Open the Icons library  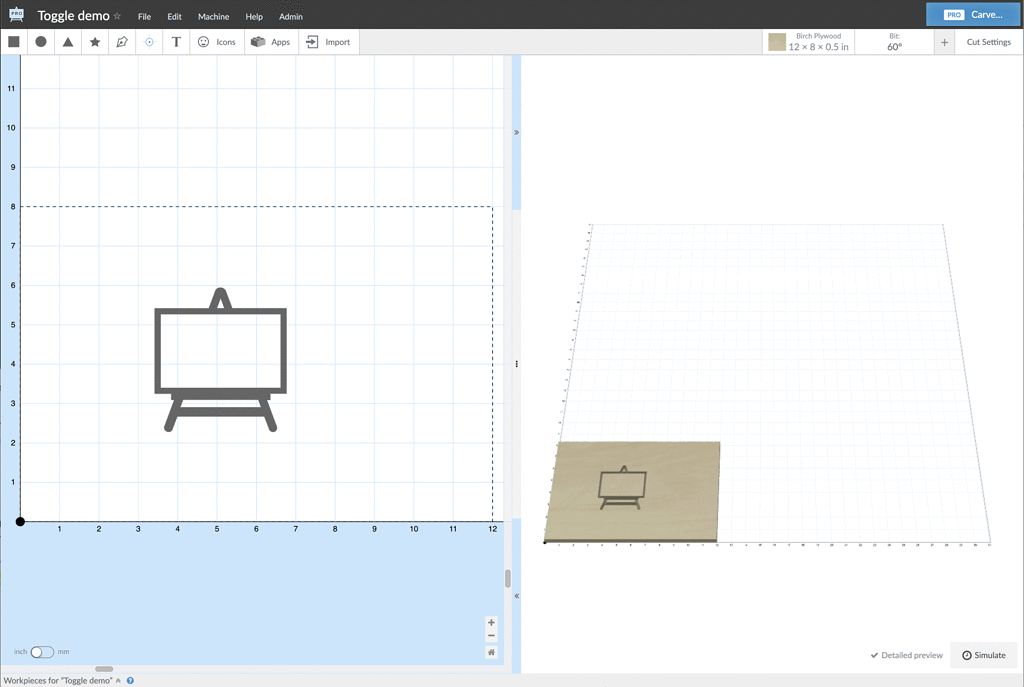(217, 41)
